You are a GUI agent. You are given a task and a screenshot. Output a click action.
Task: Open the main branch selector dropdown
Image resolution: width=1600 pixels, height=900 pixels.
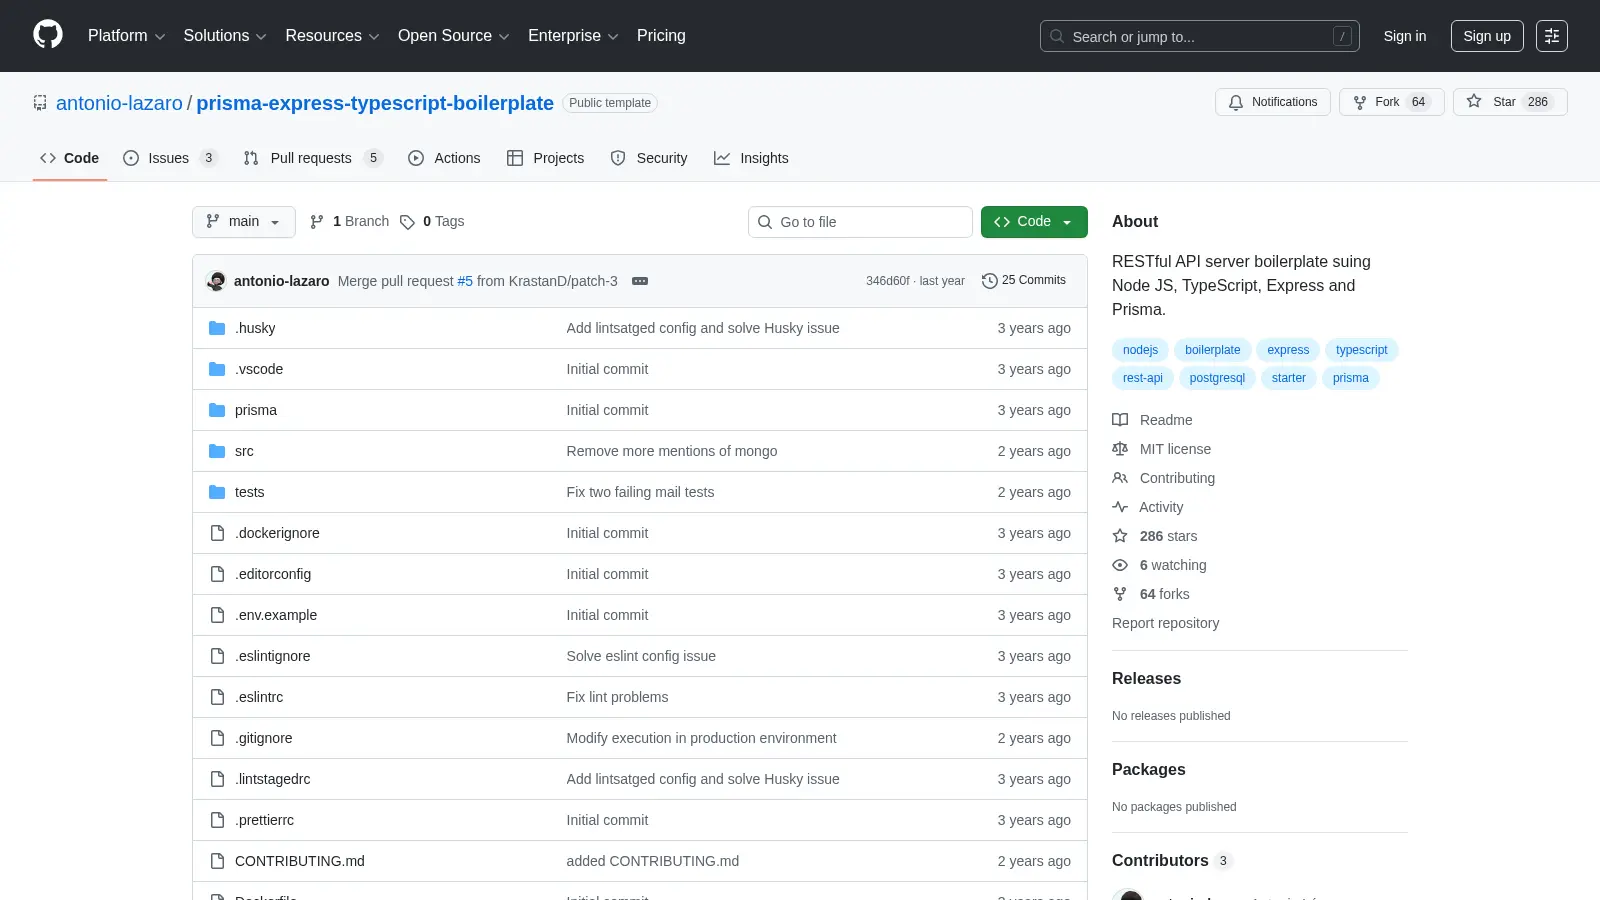pyautogui.click(x=244, y=222)
